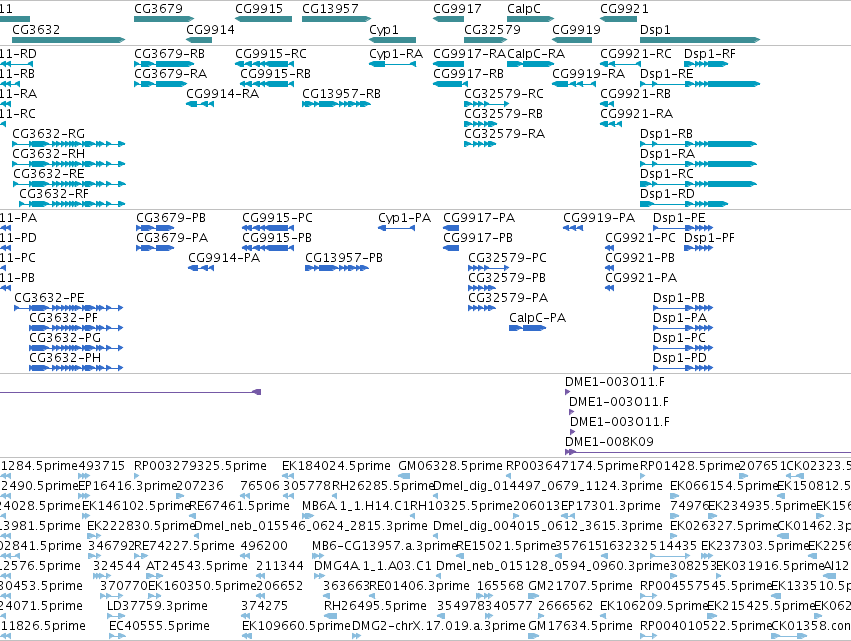The width and height of the screenshot is (851, 641).
Task: Click protein CG3679-PB
Action: [x=155, y=228]
